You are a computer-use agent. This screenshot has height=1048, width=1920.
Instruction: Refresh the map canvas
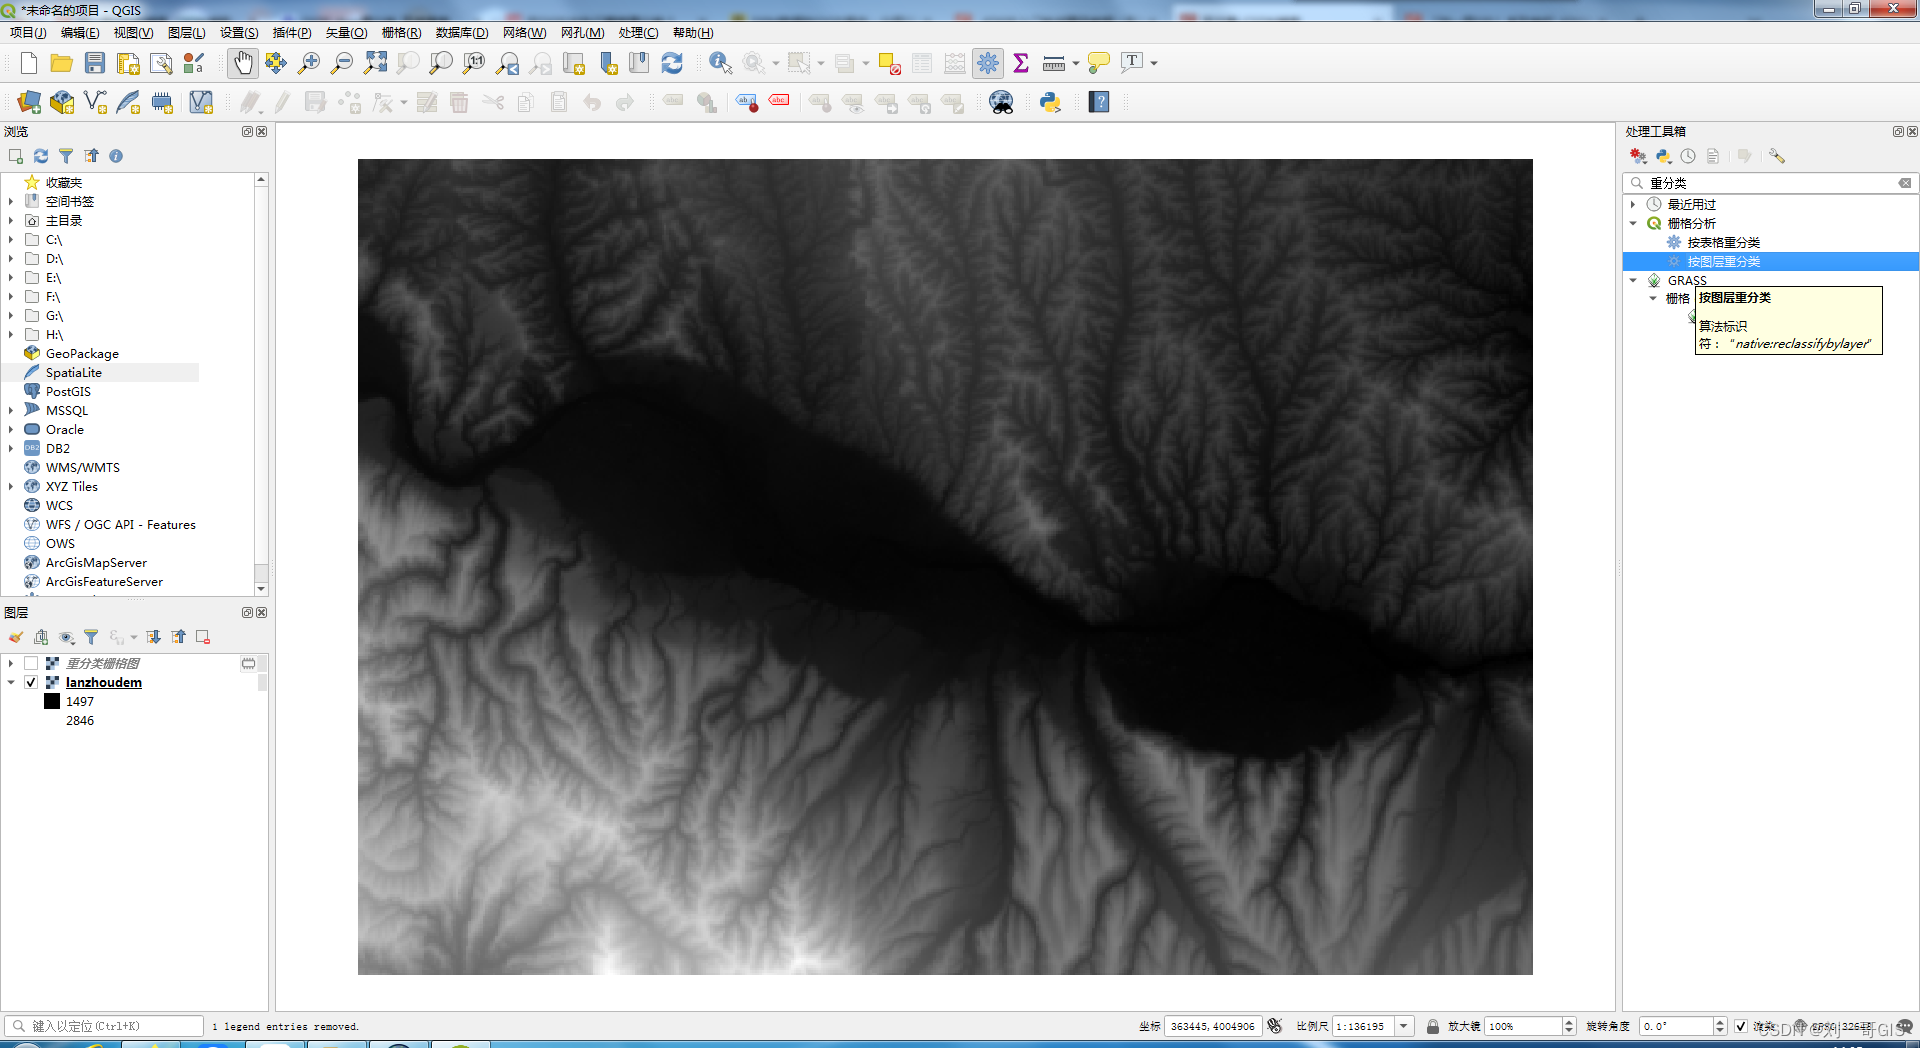672,63
